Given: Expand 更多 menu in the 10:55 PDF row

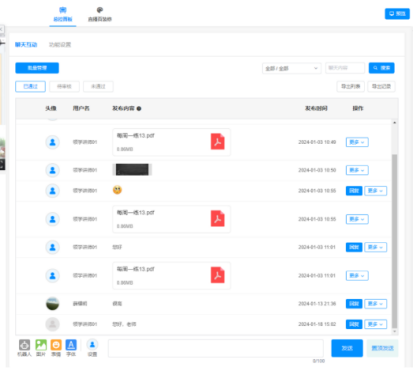Looking at the screenshot, I should 357,219.
